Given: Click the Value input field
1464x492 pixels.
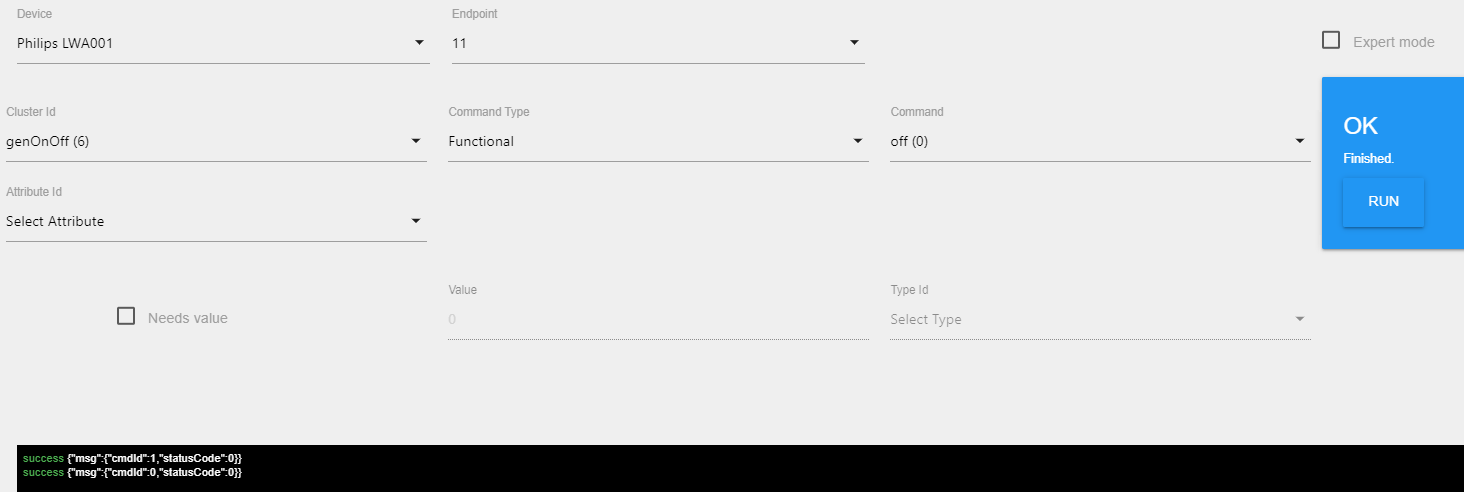Looking at the screenshot, I should tap(658, 320).
